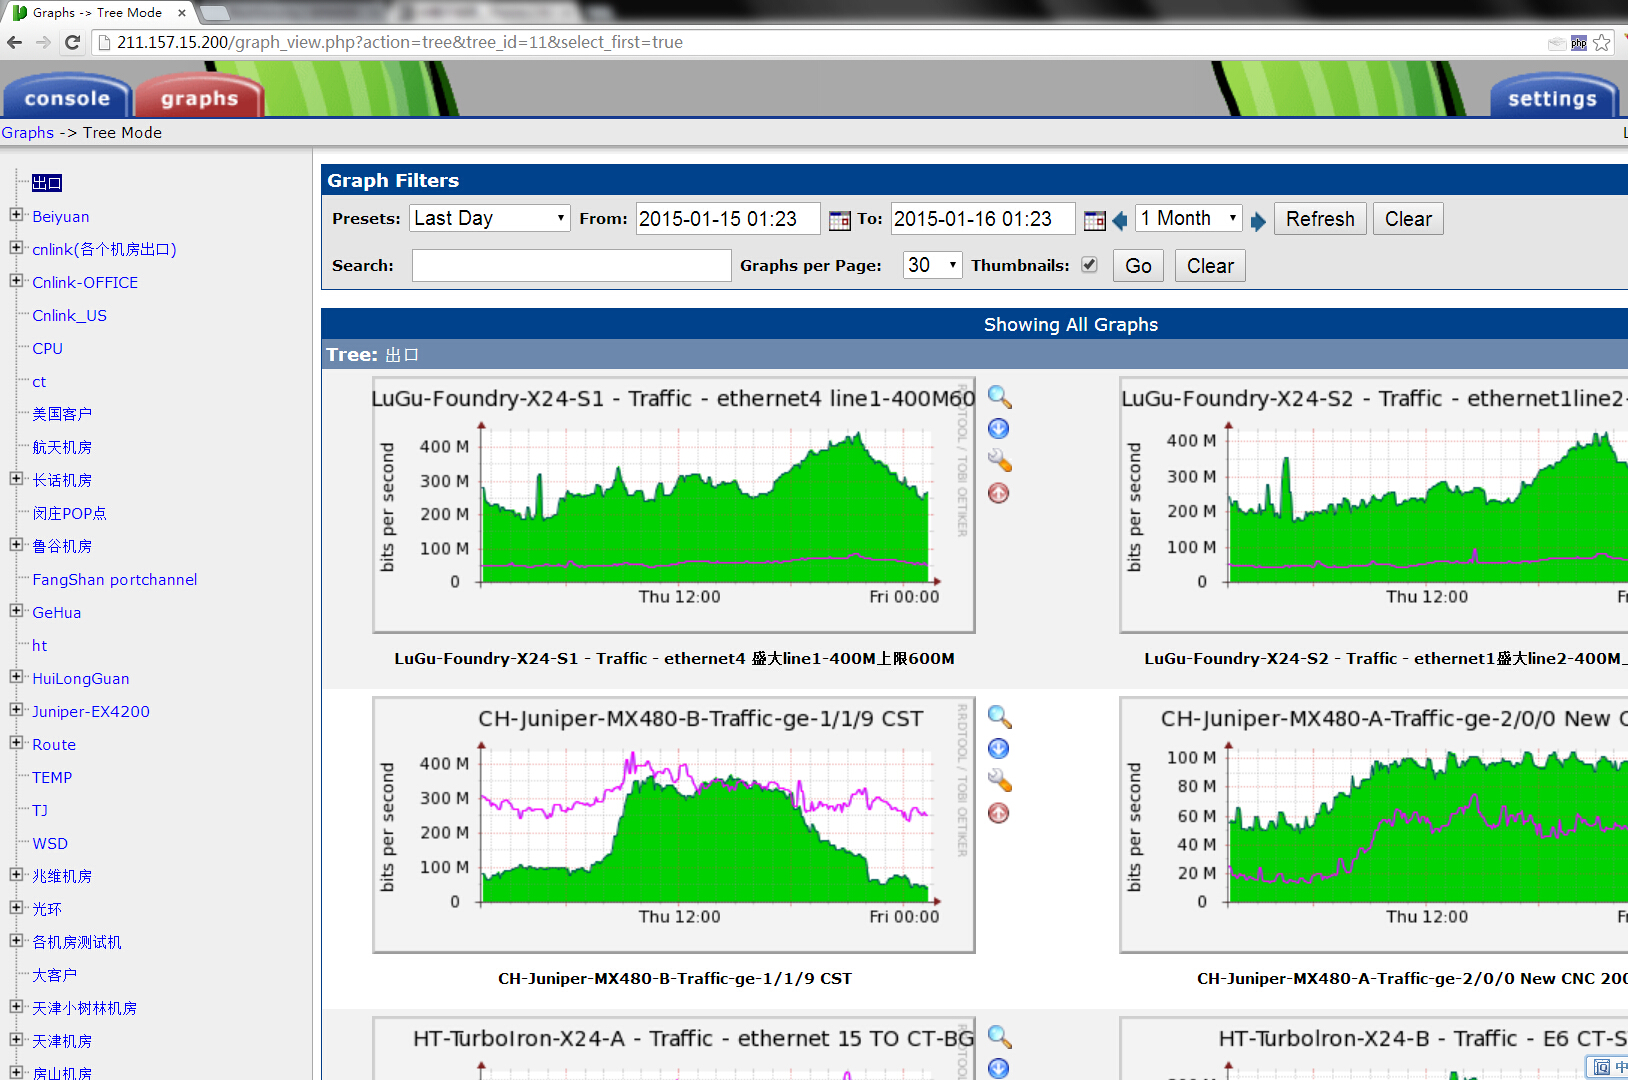The width and height of the screenshot is (1628, 1080).
Task: Open LuGu-Foundry-X24-S2 traffic graph thumbnail
Action: 1374,505
